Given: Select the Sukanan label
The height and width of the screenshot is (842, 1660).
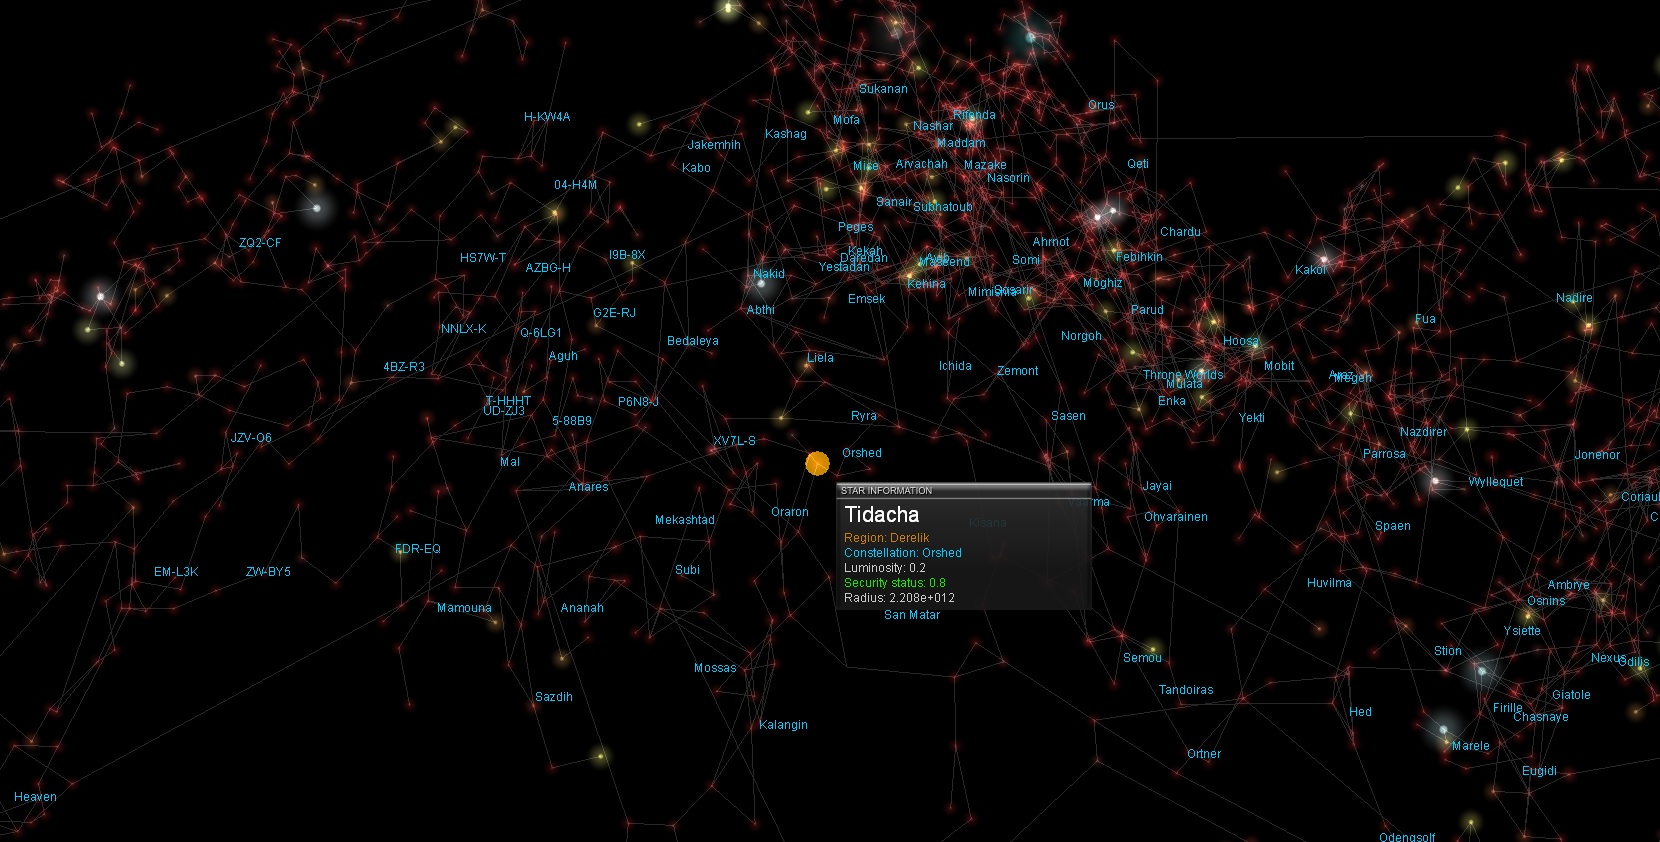Looking at the screenshot, I should click(x=883, y=89).
